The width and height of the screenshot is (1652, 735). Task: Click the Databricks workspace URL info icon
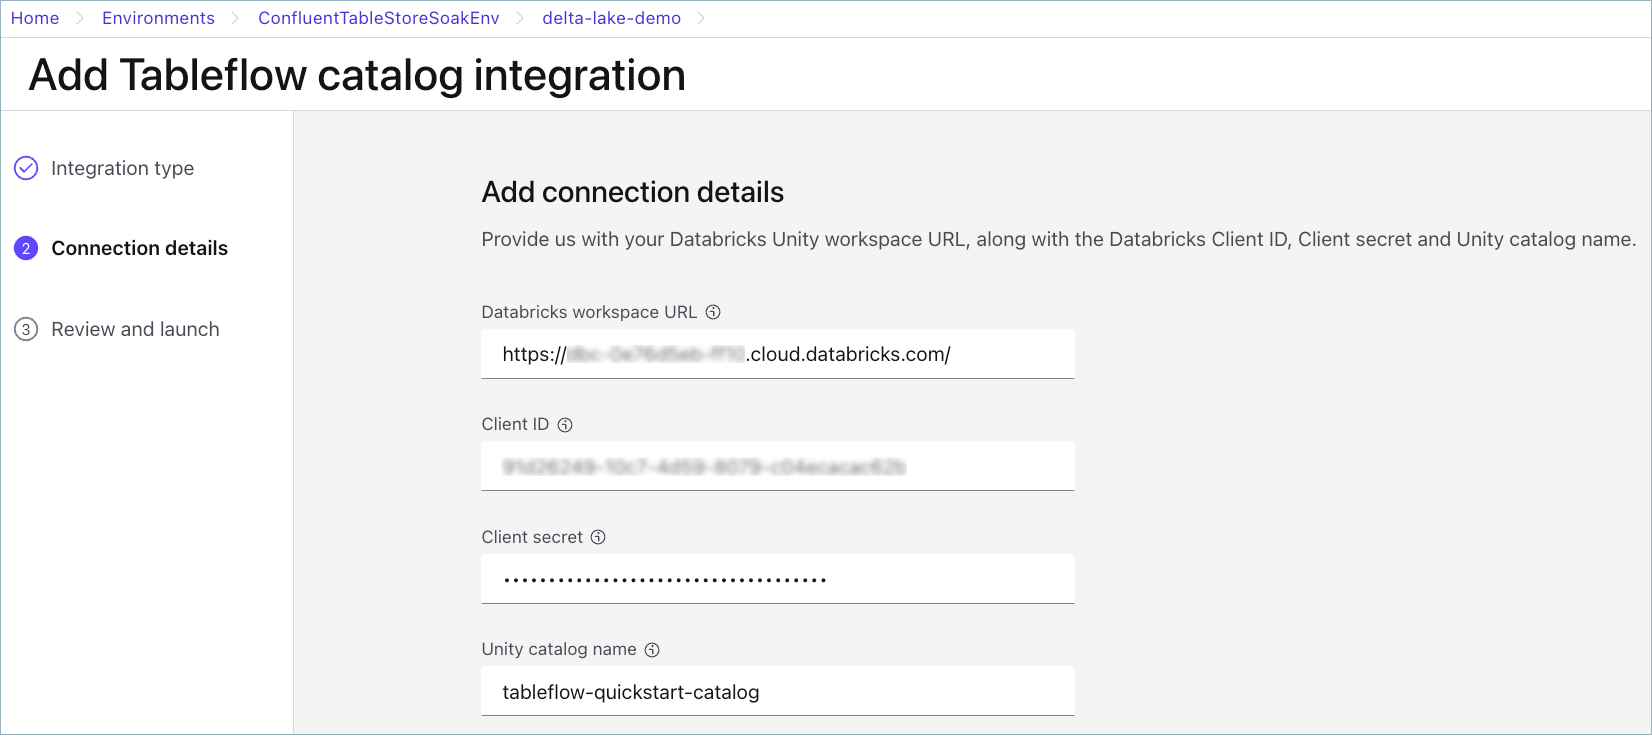click(713, 312)
